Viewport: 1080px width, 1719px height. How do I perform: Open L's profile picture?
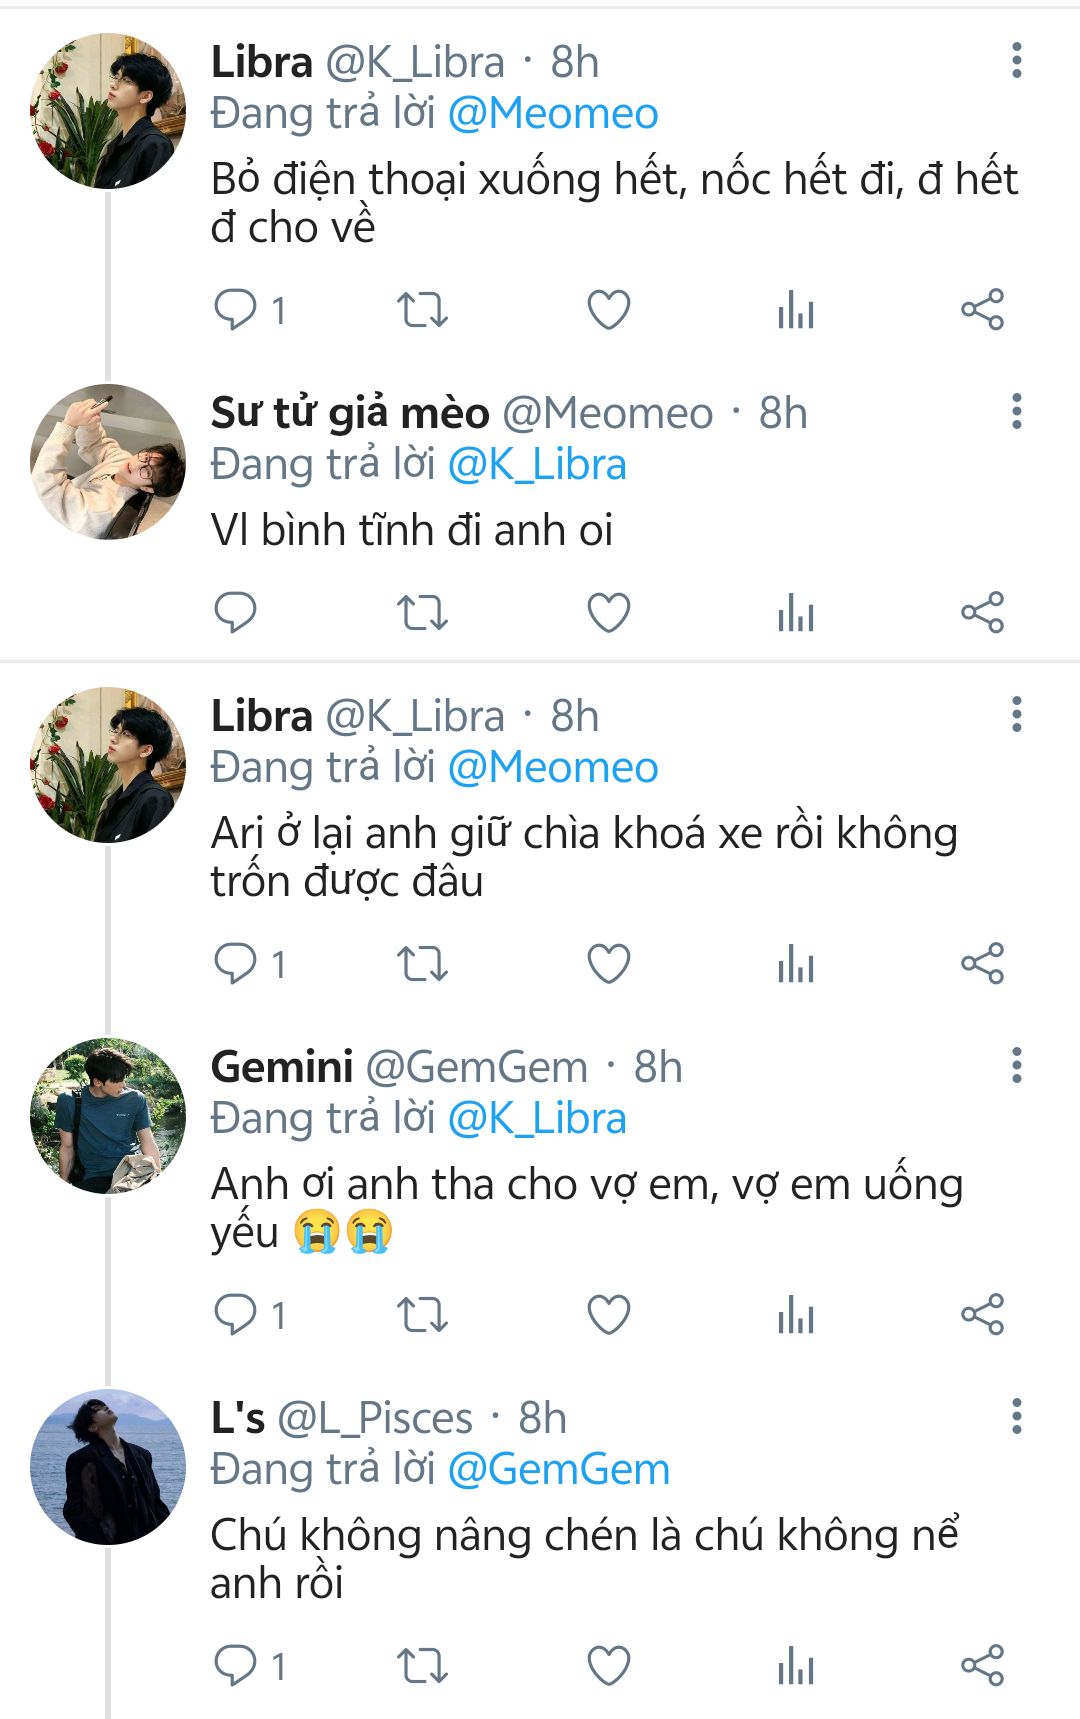[108, 1467]
